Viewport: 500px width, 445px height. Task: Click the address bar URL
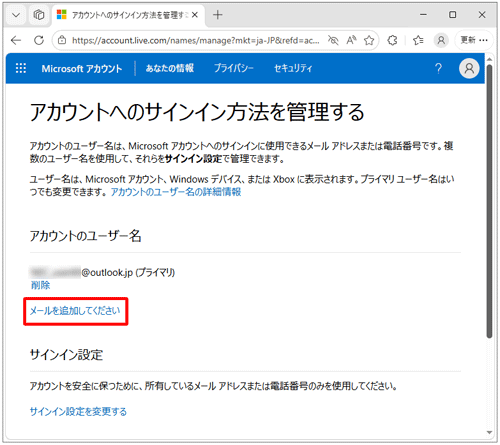[196, 40]
